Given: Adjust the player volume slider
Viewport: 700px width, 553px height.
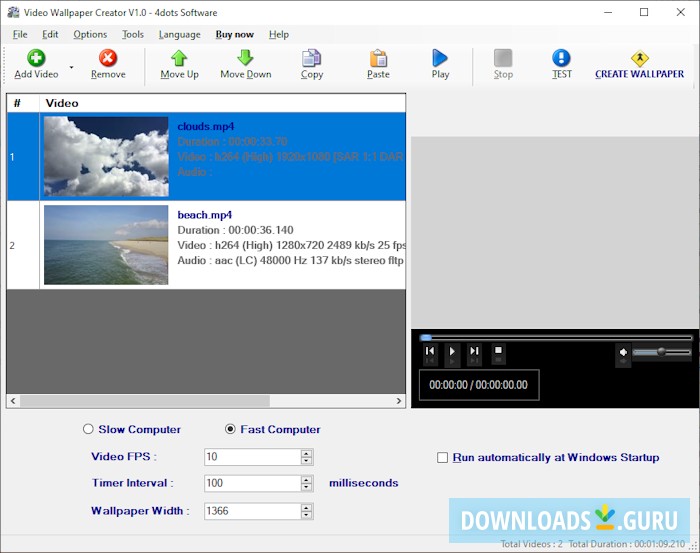Looking at the screenshot, I should [x=661, y=352].
